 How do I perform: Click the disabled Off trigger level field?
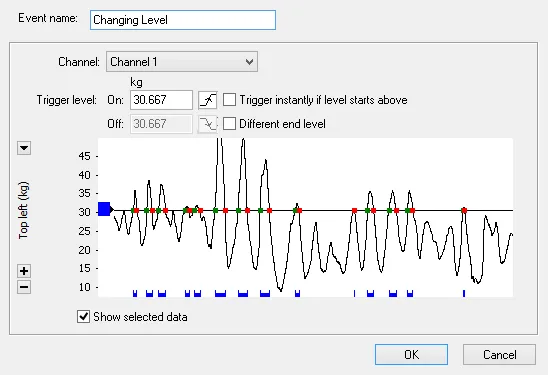[x=161, y=124]
